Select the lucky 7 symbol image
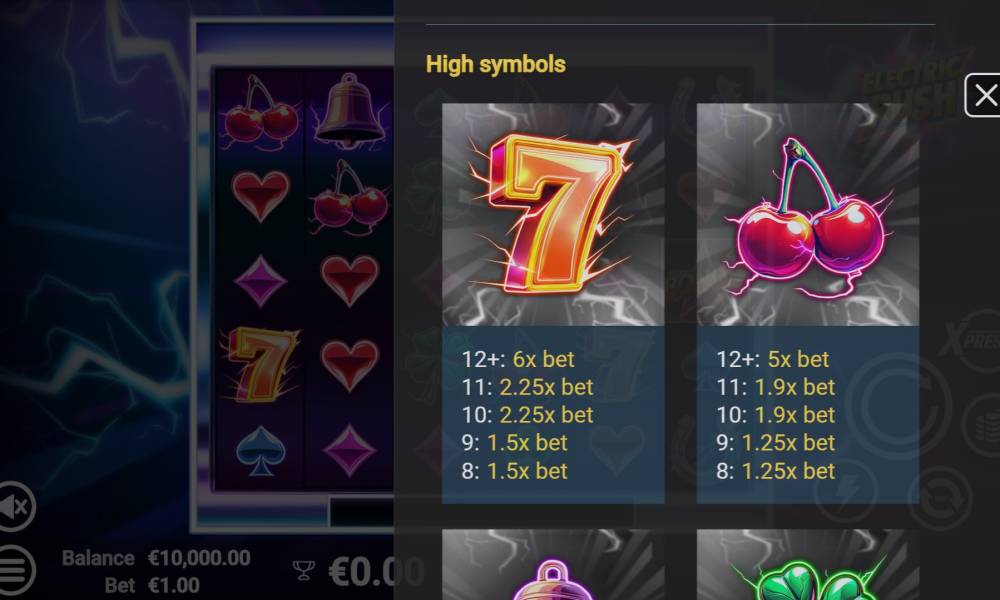 click(553, 214)
